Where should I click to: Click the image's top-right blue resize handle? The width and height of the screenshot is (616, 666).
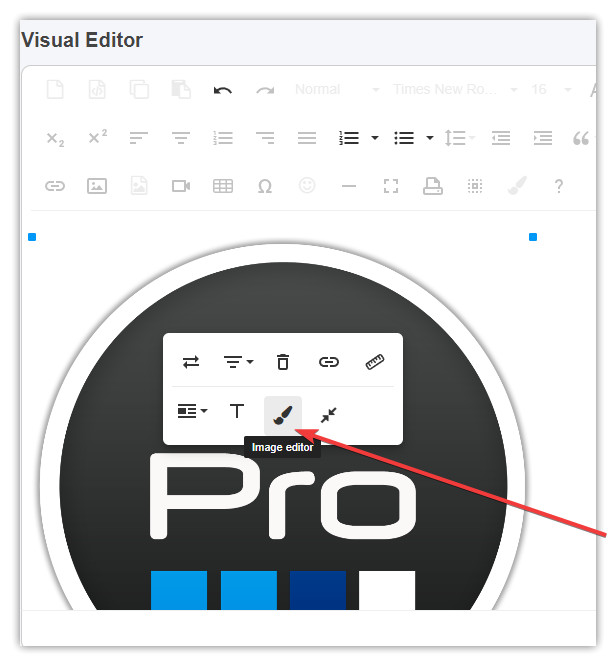click(x=533, y=237)
